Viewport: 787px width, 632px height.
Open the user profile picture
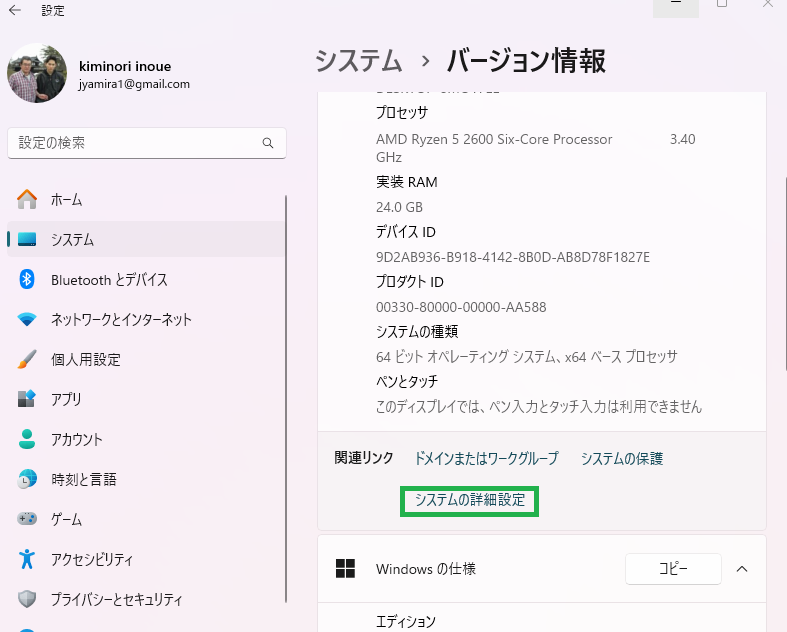point(37,73)
